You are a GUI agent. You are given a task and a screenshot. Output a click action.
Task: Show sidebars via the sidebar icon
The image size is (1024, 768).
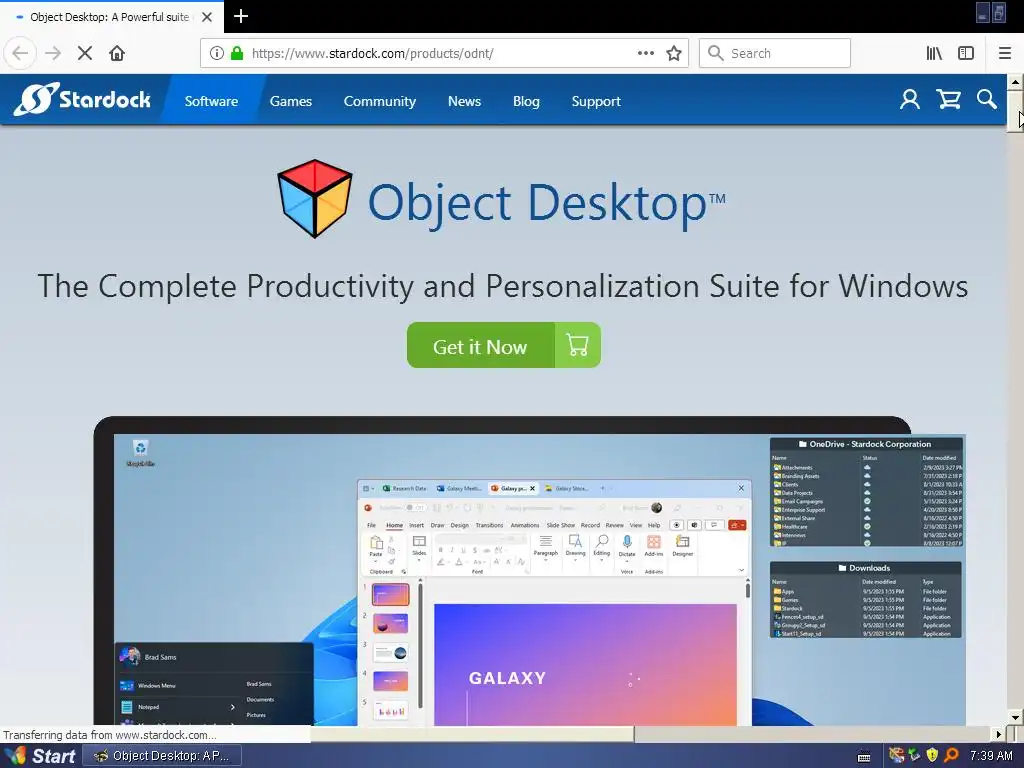[x=966, y=53]
